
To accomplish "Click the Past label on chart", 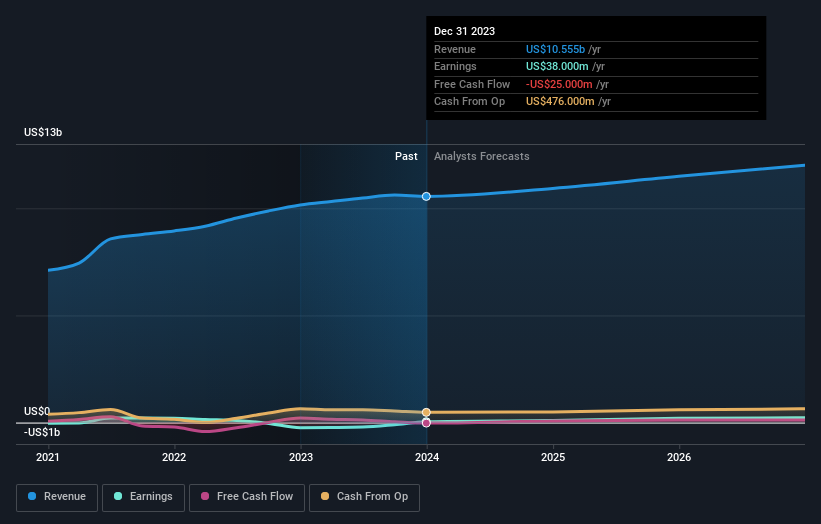I will click(x=406, y=157).
